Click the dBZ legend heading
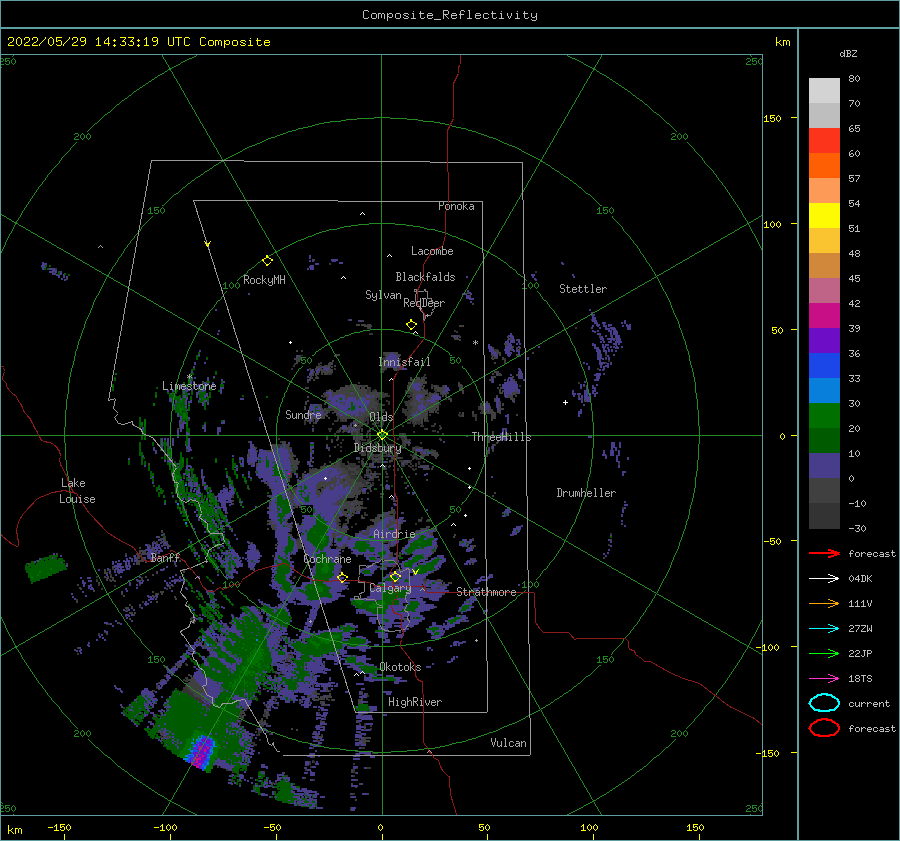The height and width of the screenshot is (841, 900). [x=848, y=54]
